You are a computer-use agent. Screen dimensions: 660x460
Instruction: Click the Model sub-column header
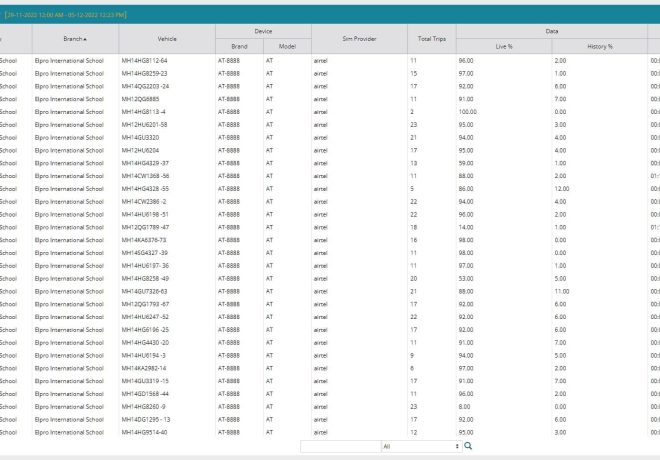[285, 46]
